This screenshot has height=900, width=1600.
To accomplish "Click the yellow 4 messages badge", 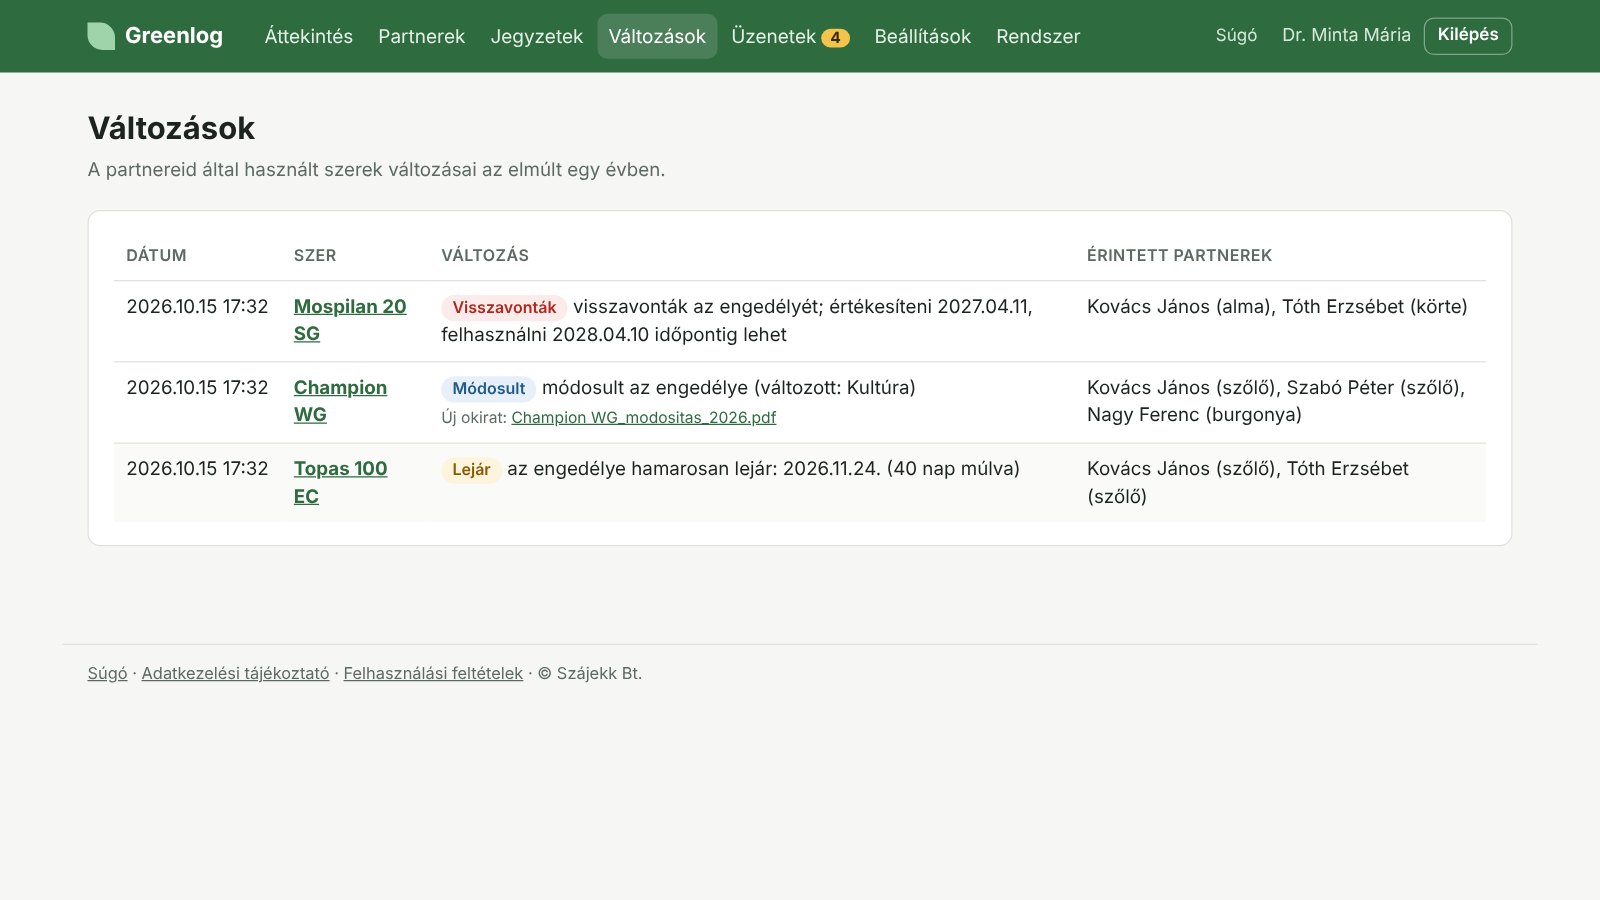I will pyautogui.click(x=835, y=38).
